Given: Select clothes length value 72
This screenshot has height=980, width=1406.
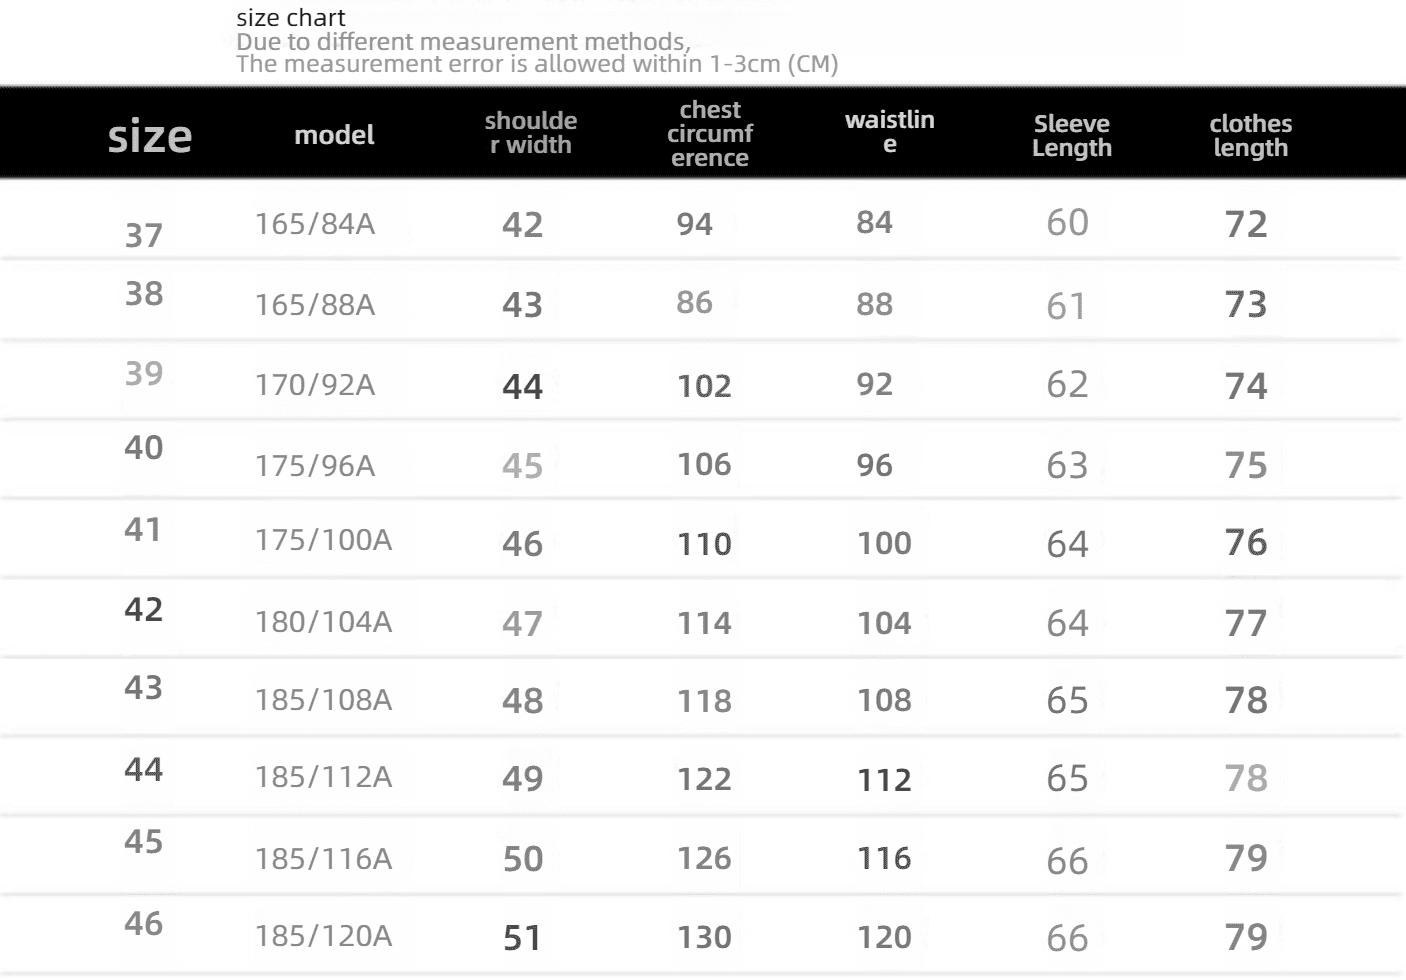Looking at the screenshot, I should (1246, 224).
